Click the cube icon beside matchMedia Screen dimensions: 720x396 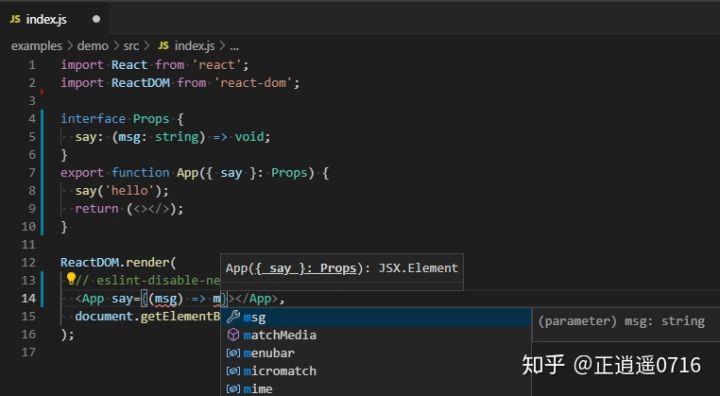coord(233,335)
